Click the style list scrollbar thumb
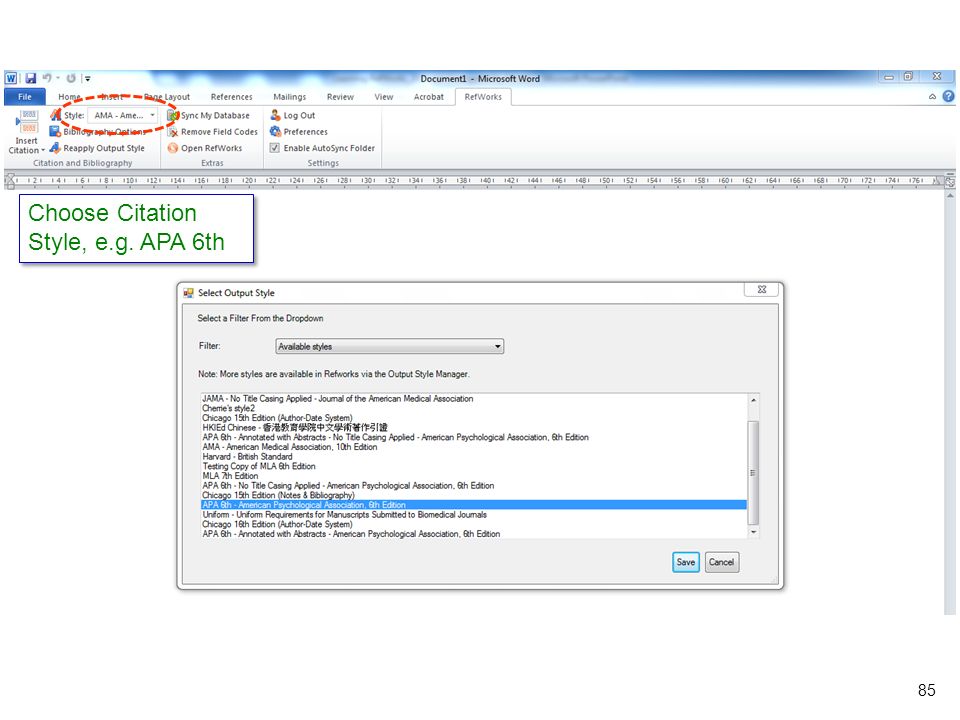The width and height of the screenshot is (960, 720). coord(754,472)
